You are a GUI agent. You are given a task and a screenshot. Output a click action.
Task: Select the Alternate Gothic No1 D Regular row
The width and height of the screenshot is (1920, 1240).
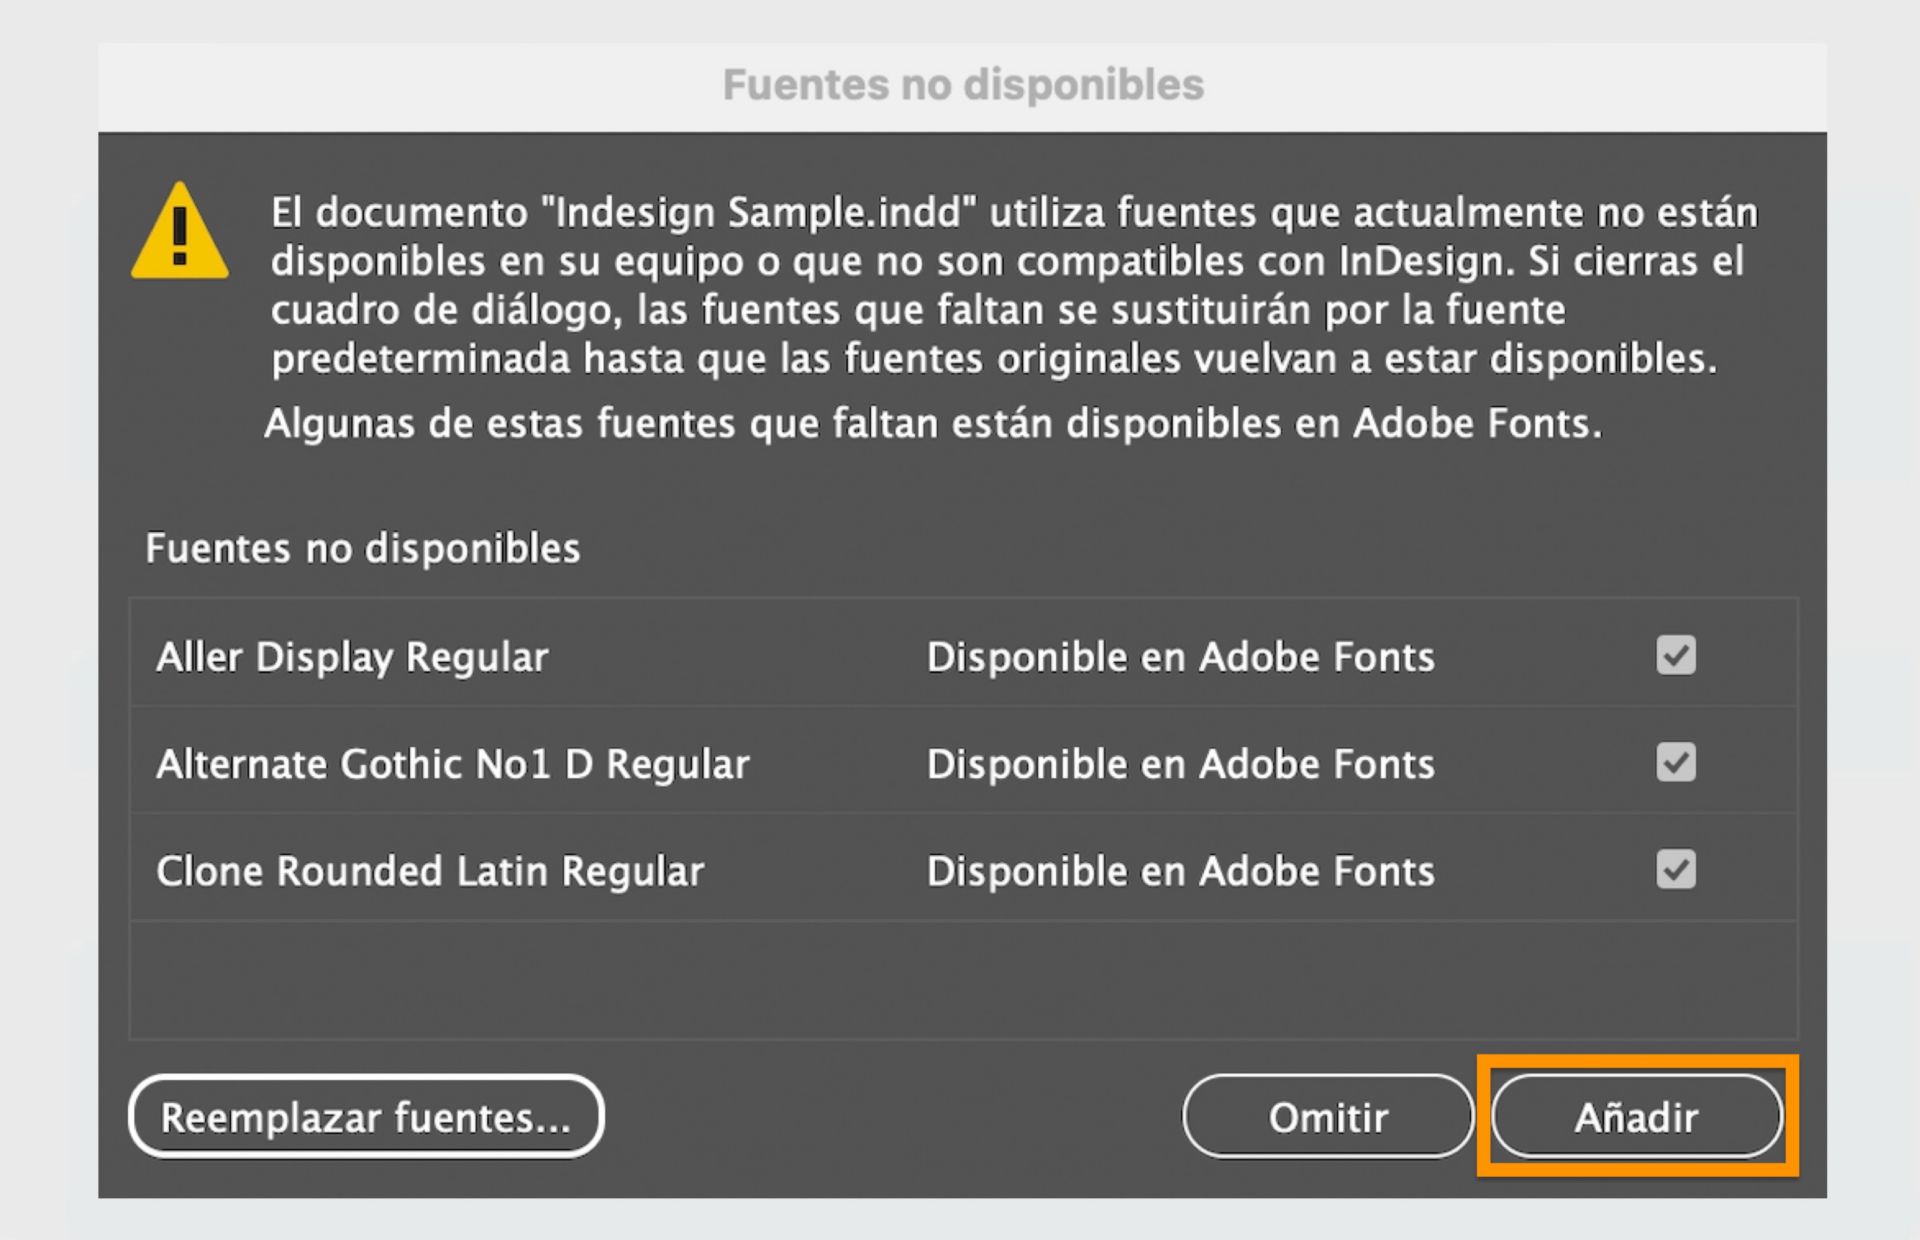pos(452,764)
